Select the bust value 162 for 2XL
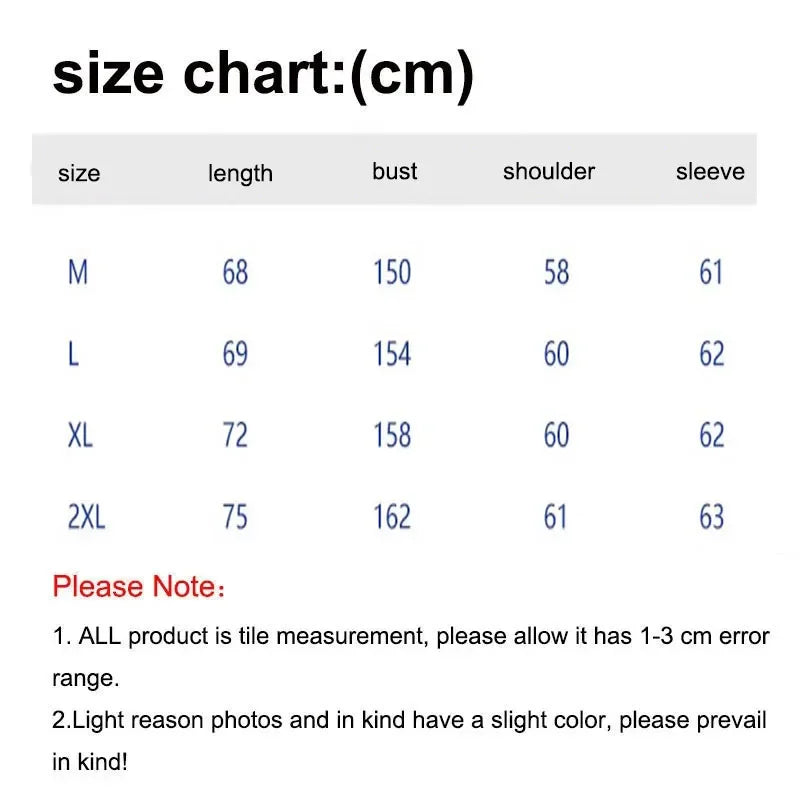Screen dimensions: 800x800 (392, 517)
